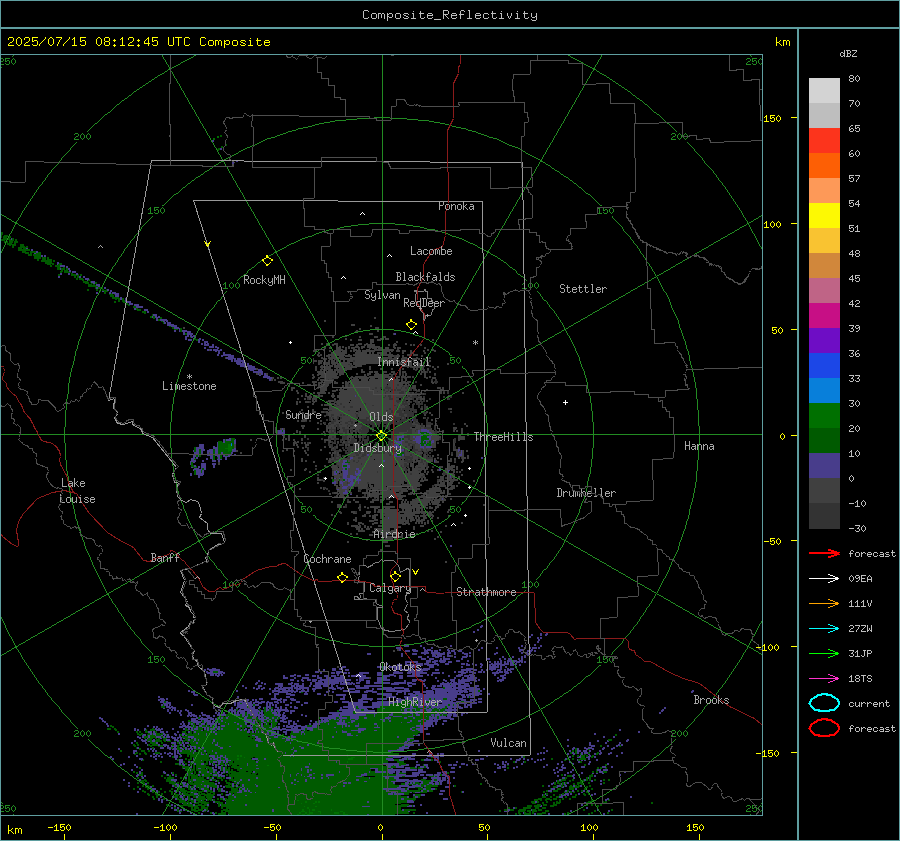Click the plus marker west of Hanna
The width and height of the screenshot is (900, 841).
pyautogui.click(x=565, y=402)
